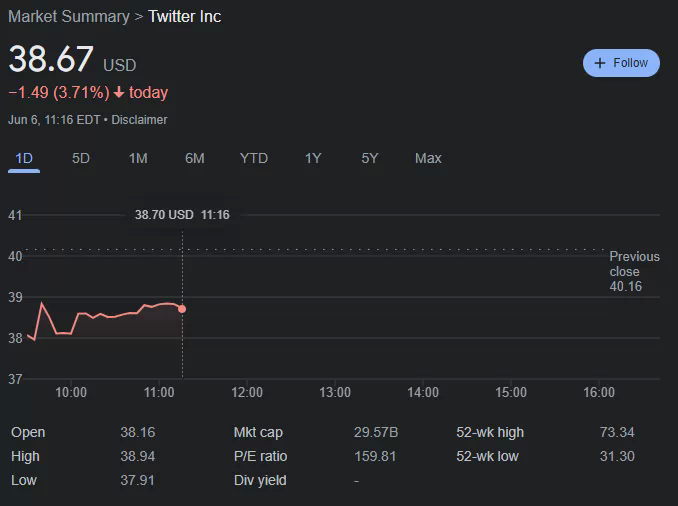Open the Disclaimer link

pyautogui.click(x=139, y=120)
